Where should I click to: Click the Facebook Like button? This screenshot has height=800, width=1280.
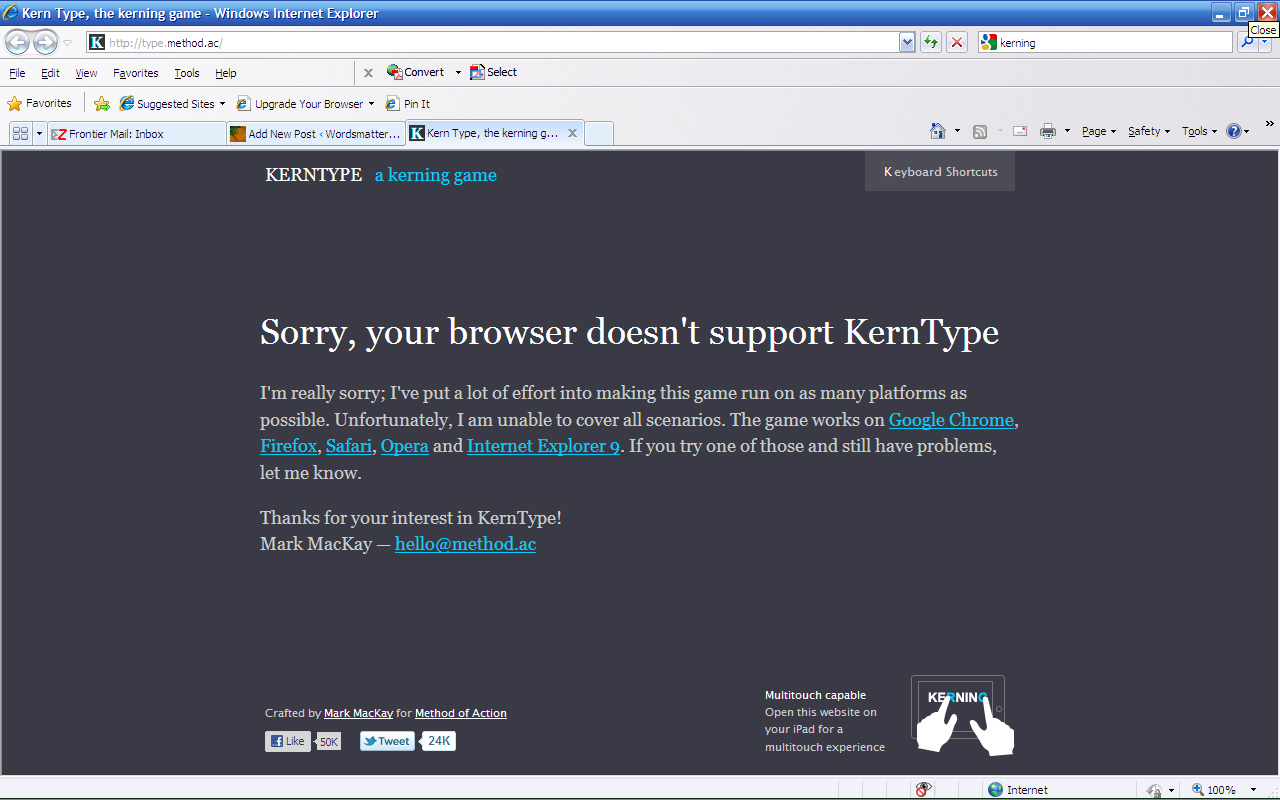pyautogui.click(x=288, y=741)
